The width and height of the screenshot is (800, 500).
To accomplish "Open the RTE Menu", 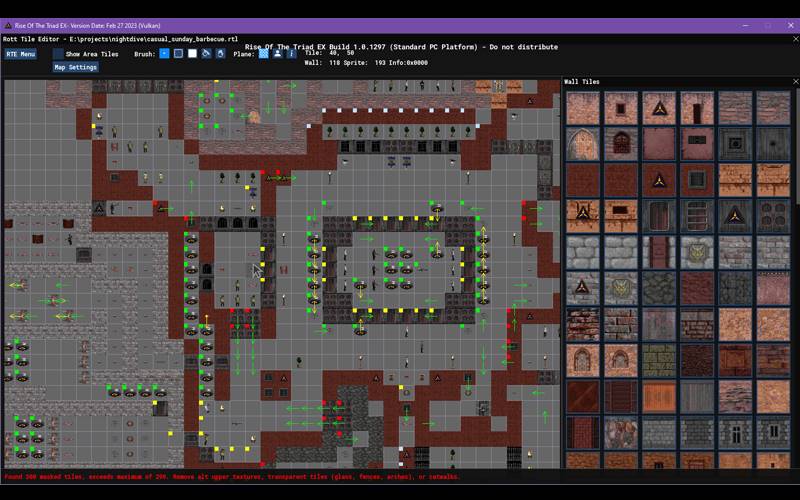I will click(x=20, y=54).
